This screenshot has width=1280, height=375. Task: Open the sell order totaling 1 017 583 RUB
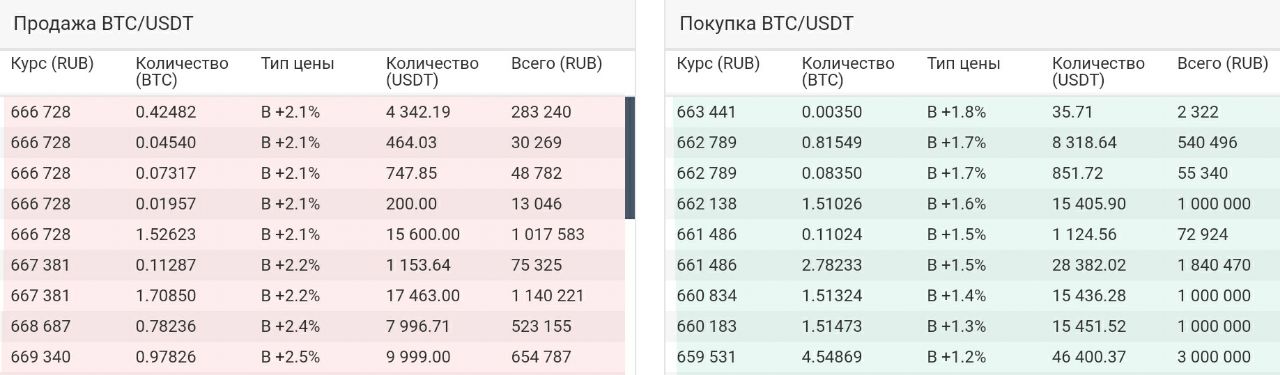[x=314, y=235]
